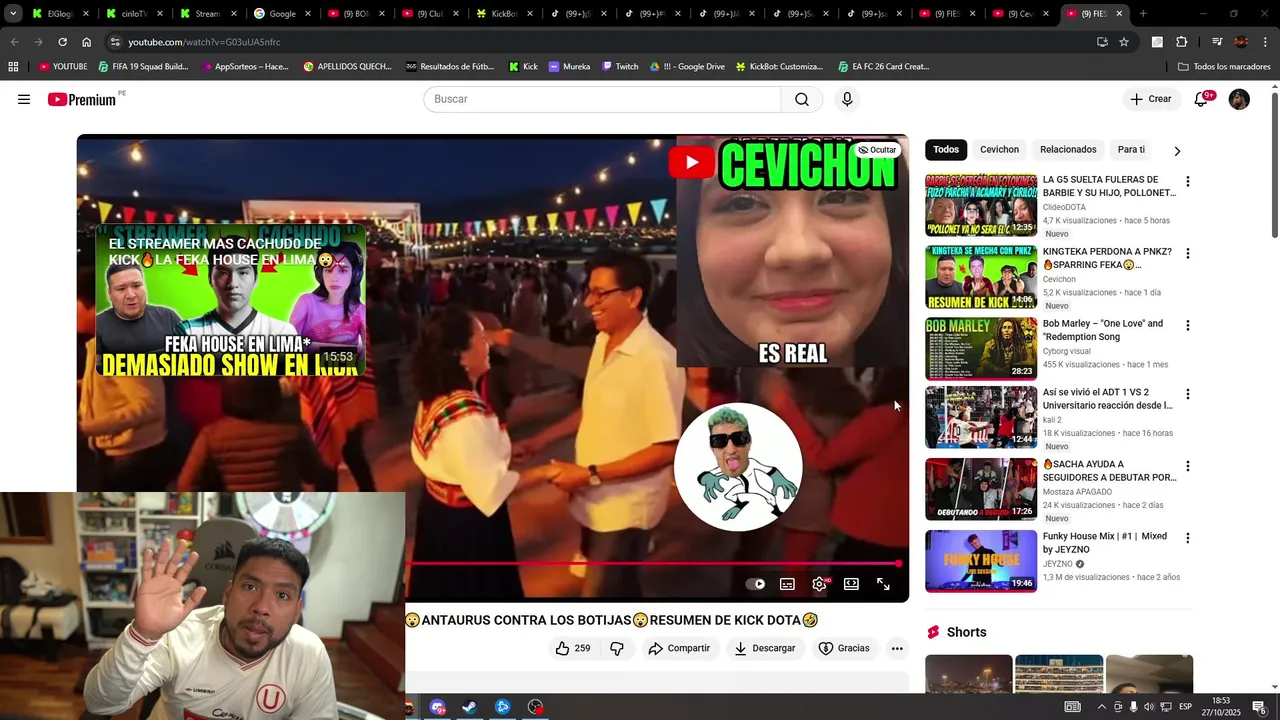1280x720 pixels.
Task: Open the YouTube account avatar menu
Action: (x=1239, y=99)
